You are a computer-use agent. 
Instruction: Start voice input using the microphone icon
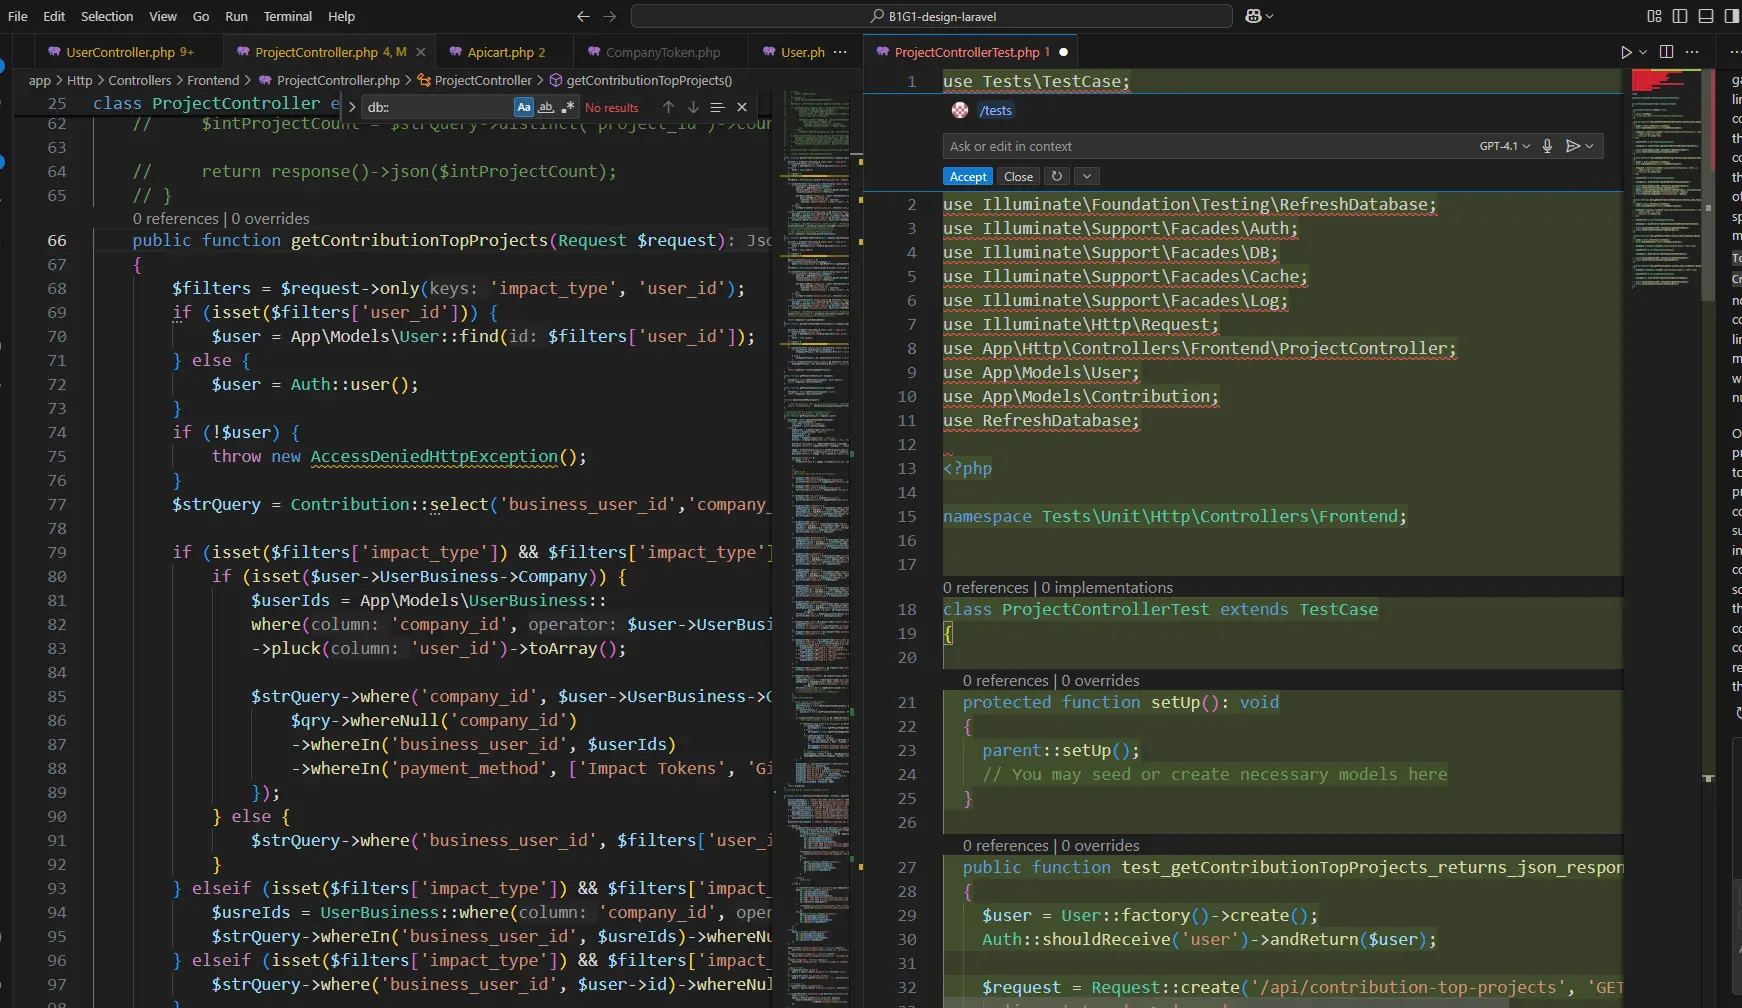(x=1547, y=146)
